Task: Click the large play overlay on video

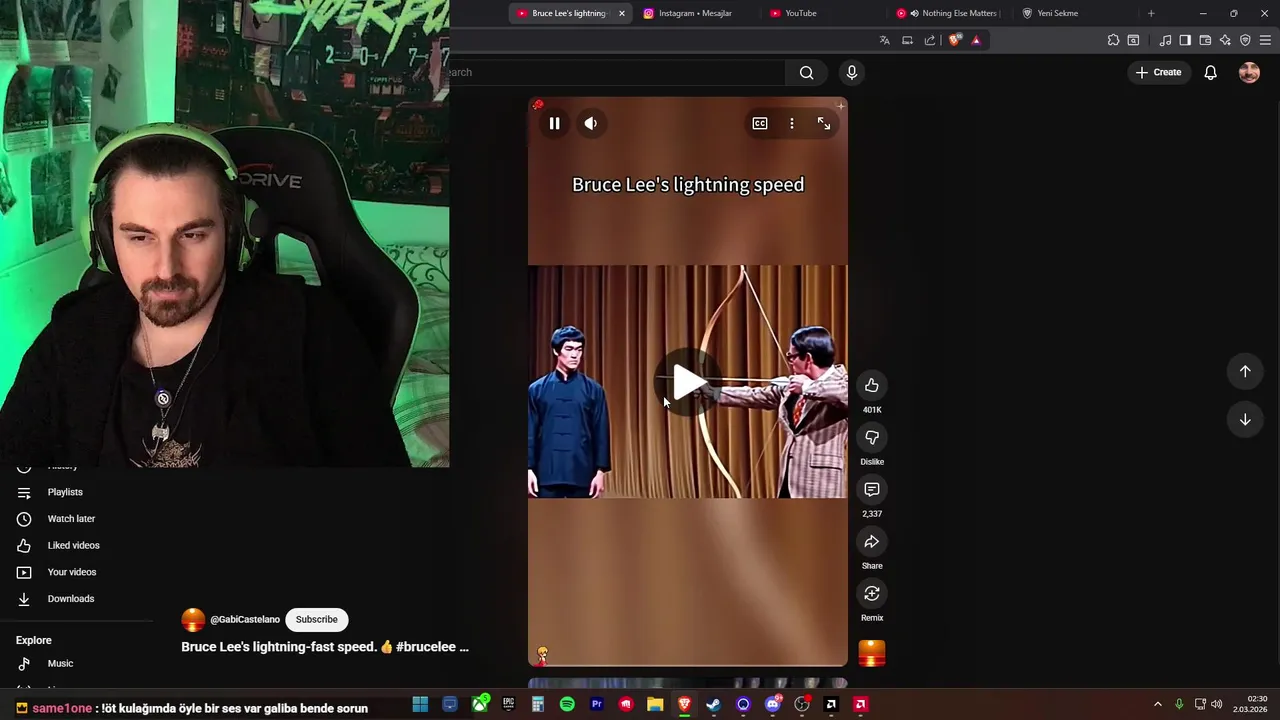Action: tap(687, 382)
